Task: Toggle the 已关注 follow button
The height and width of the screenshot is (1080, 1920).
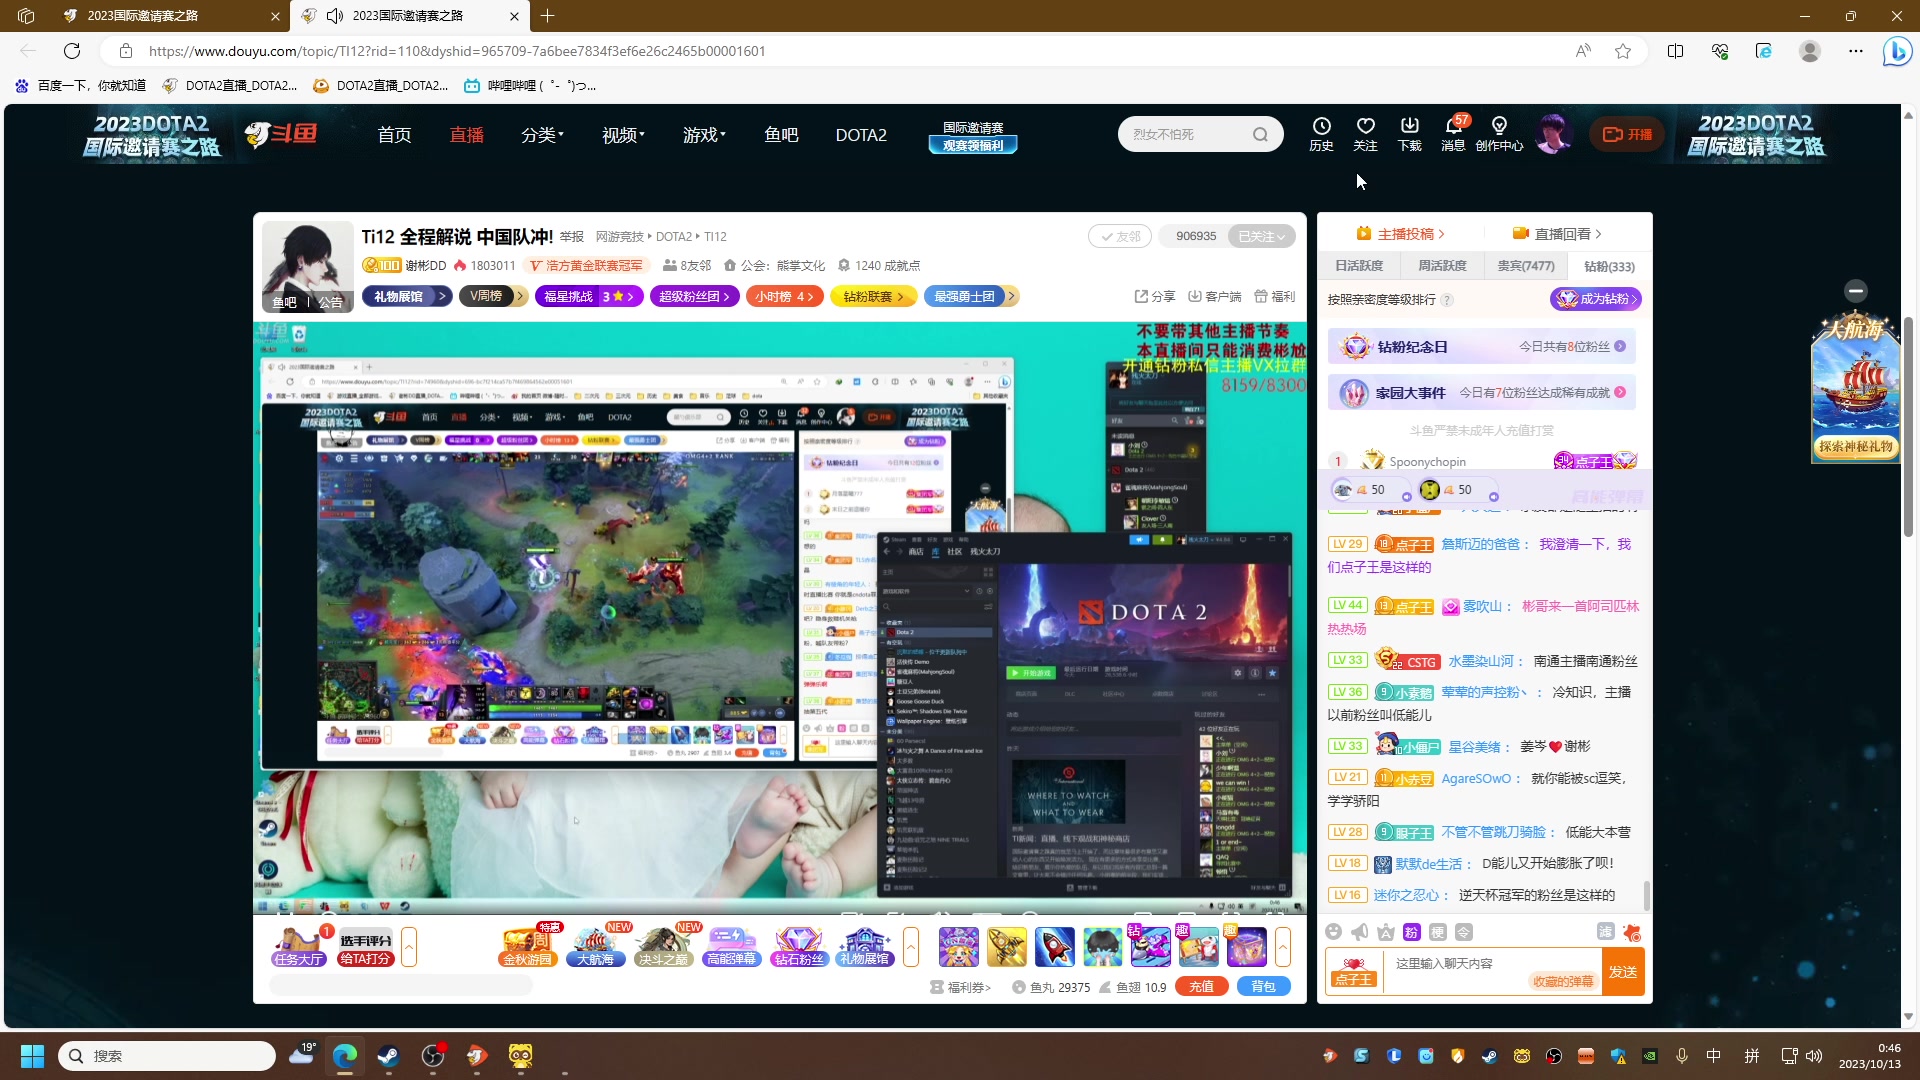Action: (x=1261, y=236)
